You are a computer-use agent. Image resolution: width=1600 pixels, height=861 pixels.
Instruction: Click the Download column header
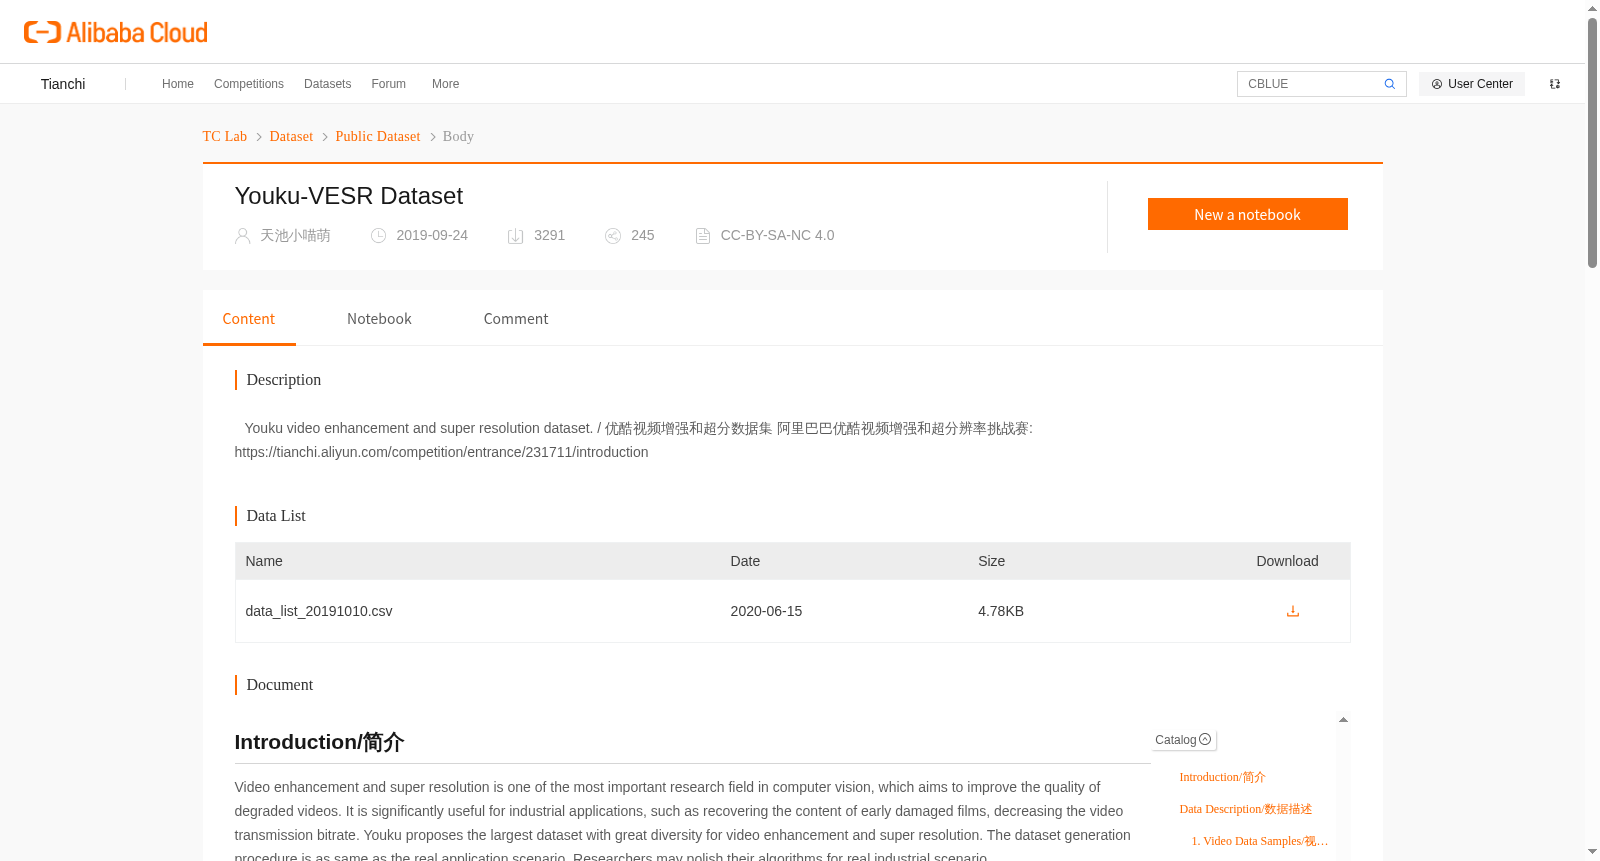coord(1287,561)
